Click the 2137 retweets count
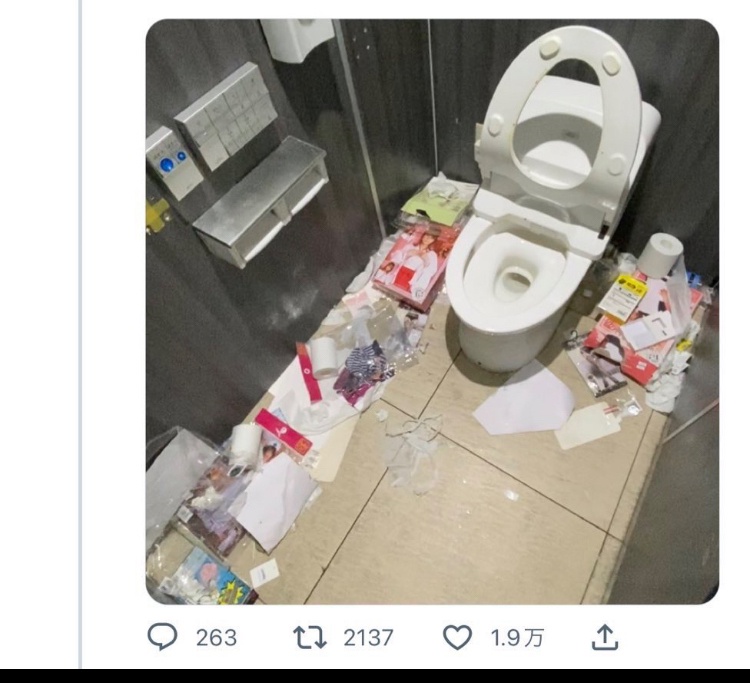This screenshot has width=750, height=683. point(368,638)
